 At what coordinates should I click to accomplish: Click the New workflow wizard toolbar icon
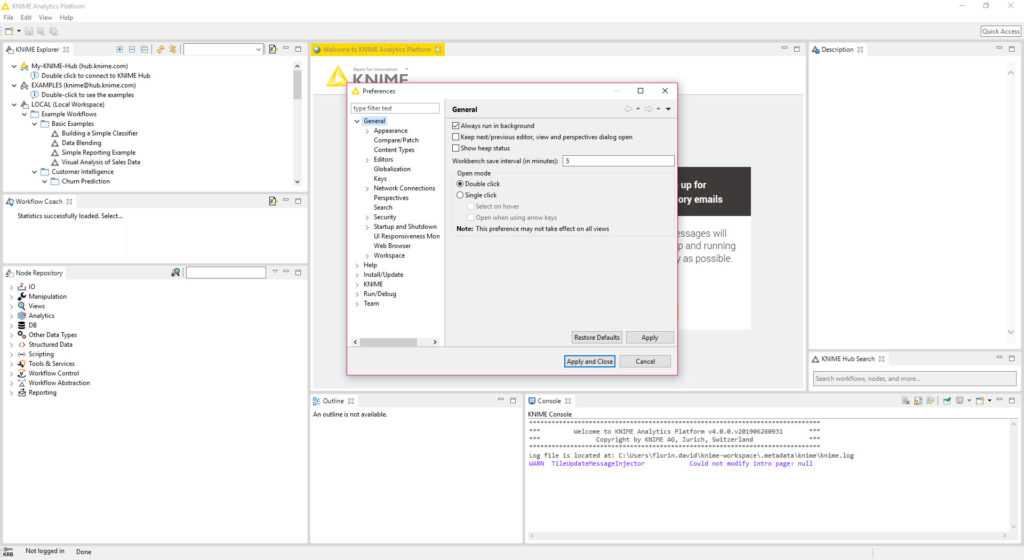click(x=9, y=31)
